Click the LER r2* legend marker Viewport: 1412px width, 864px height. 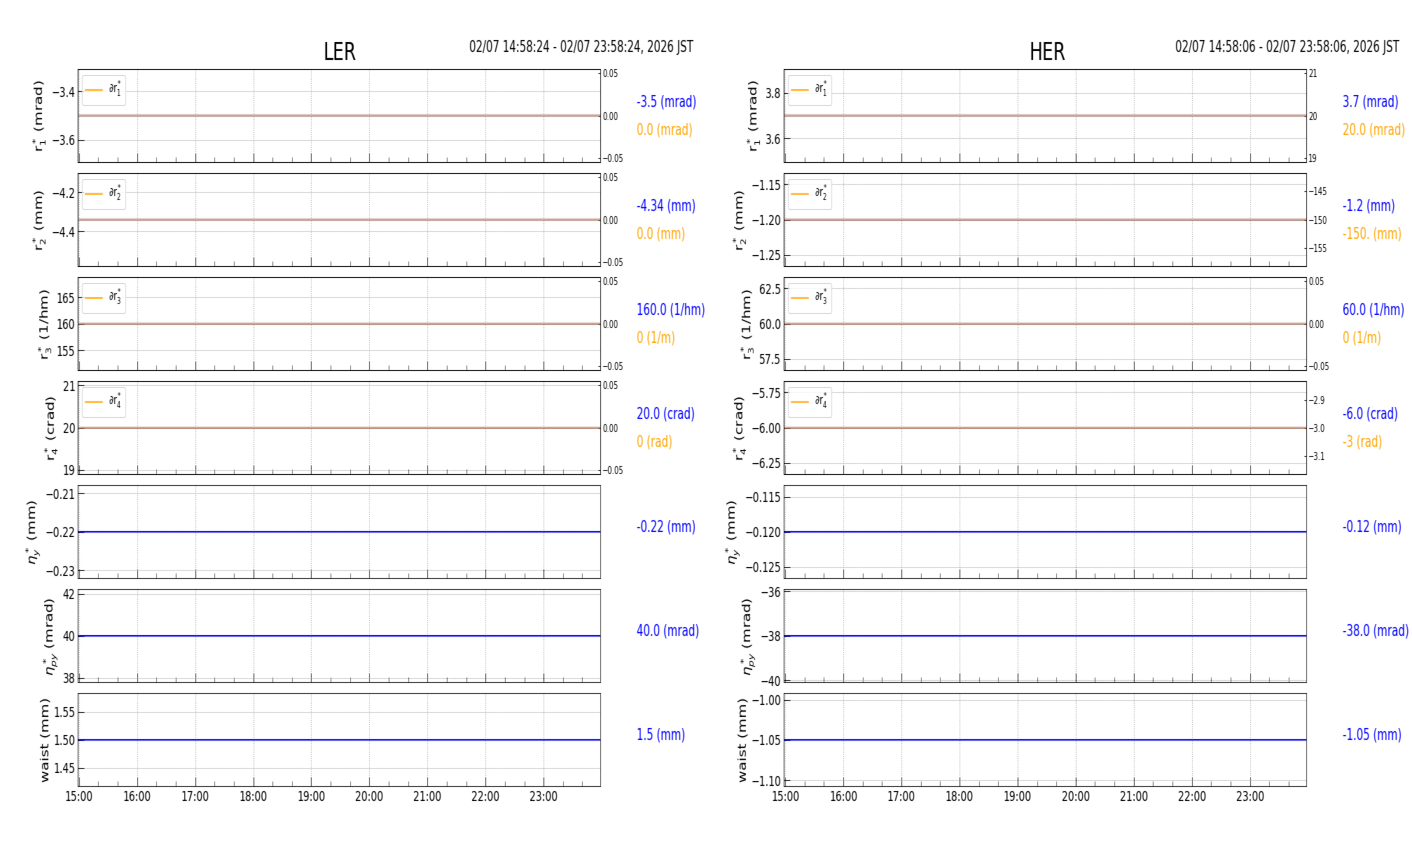[x=94, y=194]
